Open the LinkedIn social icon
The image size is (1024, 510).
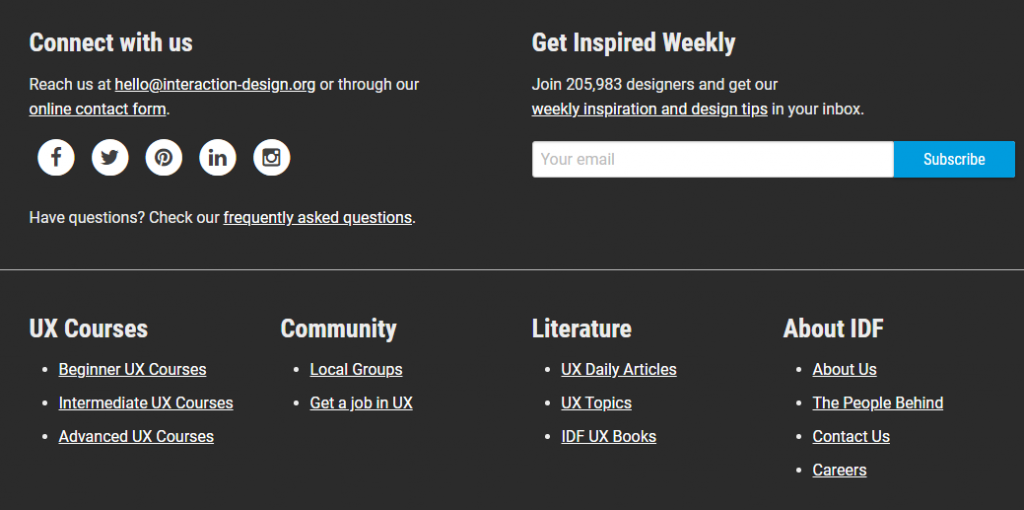[x=218, y=157]
